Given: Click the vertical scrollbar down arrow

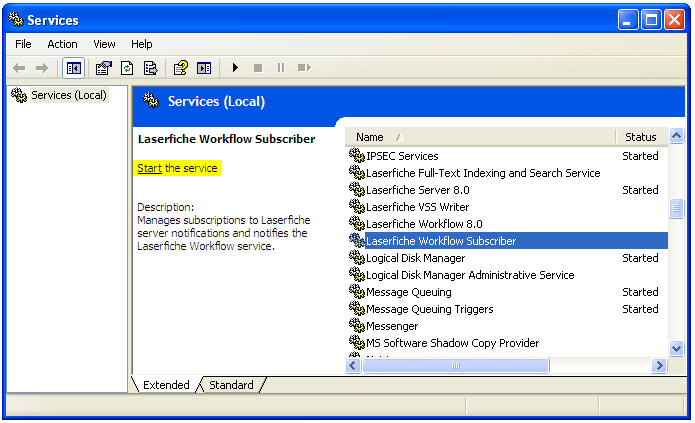Looking at the screenshot, I should [x=676, y=348].
